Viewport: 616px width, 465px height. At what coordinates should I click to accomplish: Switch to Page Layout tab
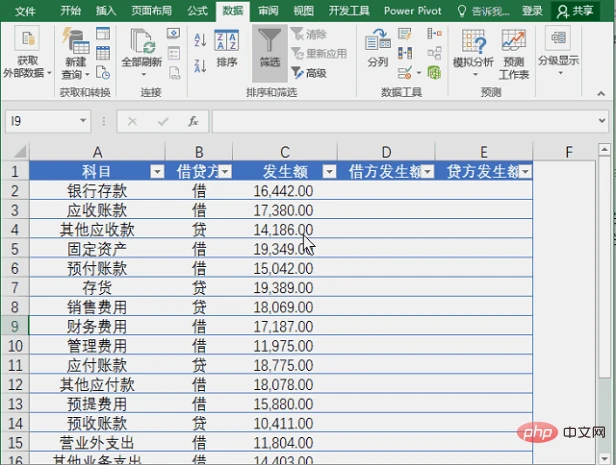tap(152, 11)
